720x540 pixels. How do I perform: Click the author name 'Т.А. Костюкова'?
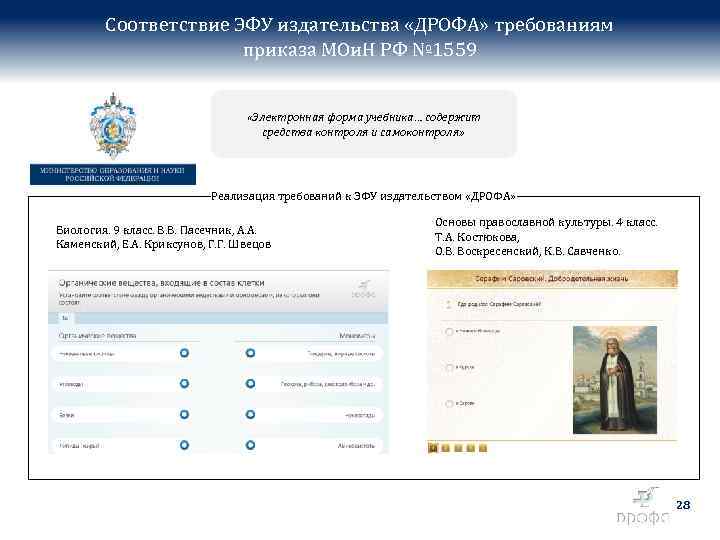tap(477, 237)
